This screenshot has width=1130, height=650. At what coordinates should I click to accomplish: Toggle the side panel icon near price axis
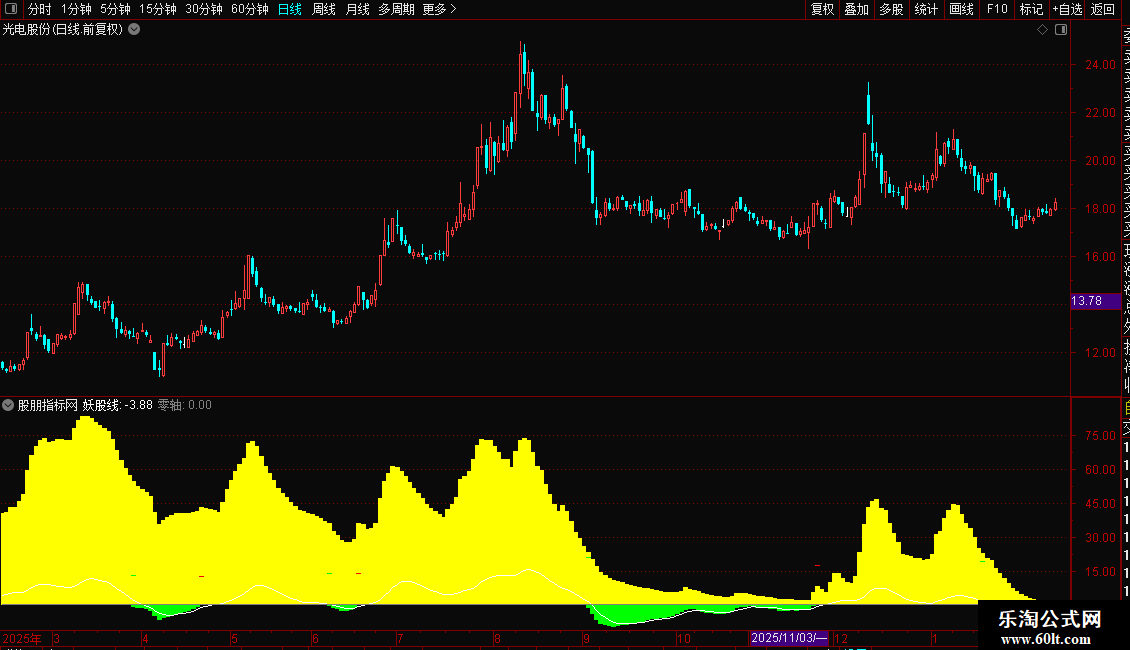[x=1061, y=30]
